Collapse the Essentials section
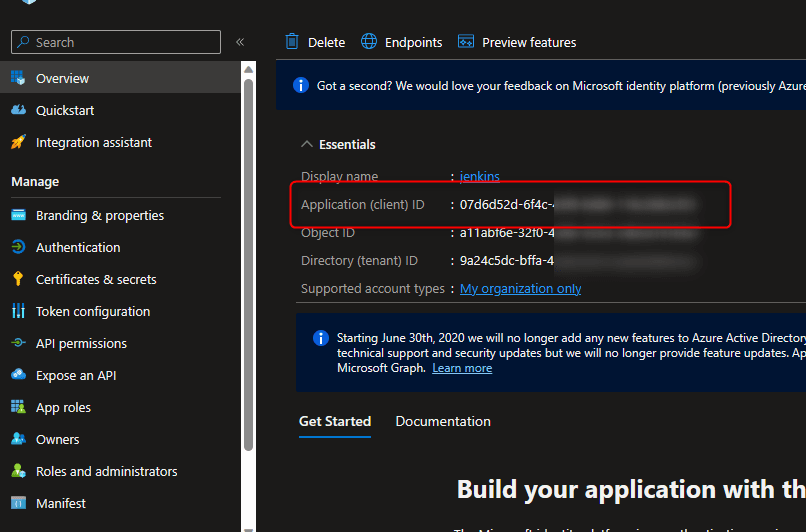This screenshot has height=532, width=806. [x=307, y=144]
